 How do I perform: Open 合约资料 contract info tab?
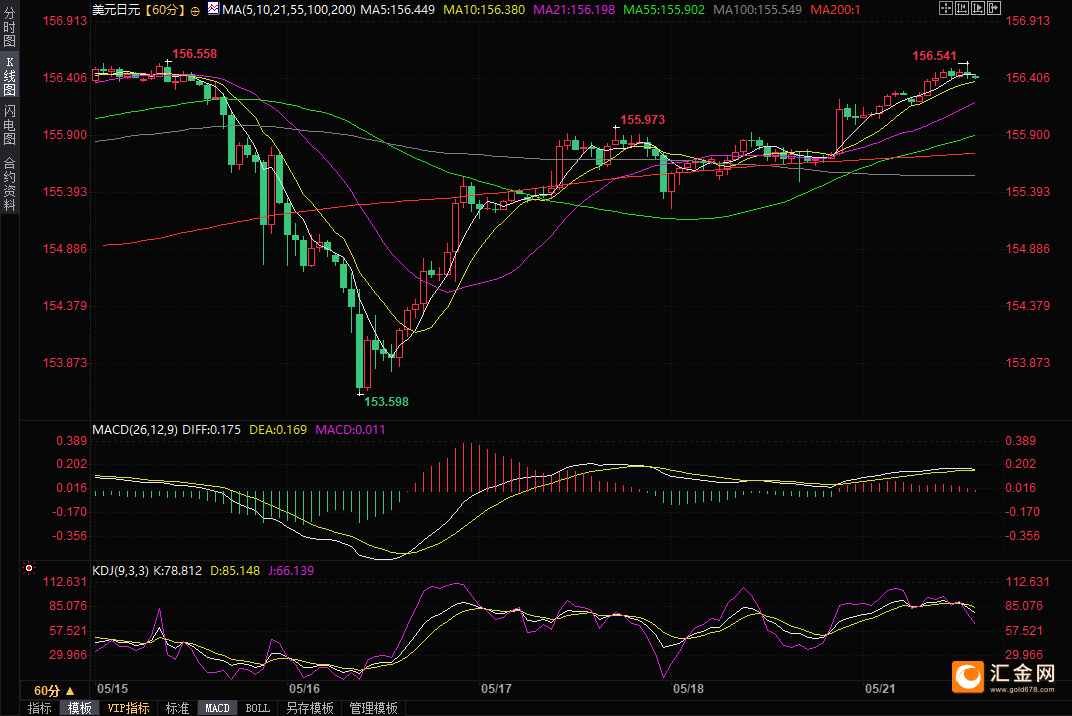pos(9,183)
